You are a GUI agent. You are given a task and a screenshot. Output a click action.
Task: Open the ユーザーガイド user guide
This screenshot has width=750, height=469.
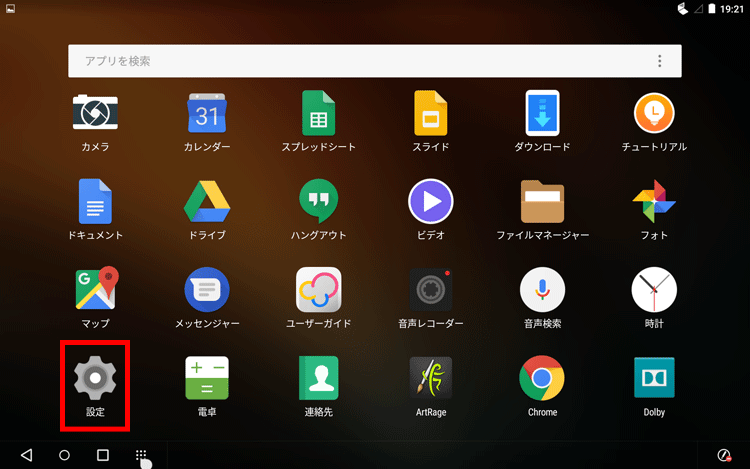pos(318,290)
